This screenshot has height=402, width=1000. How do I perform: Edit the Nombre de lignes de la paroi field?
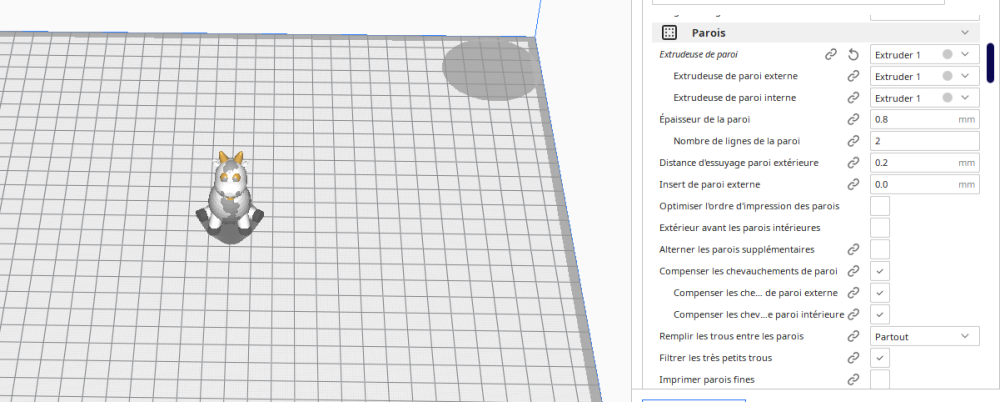924,141
